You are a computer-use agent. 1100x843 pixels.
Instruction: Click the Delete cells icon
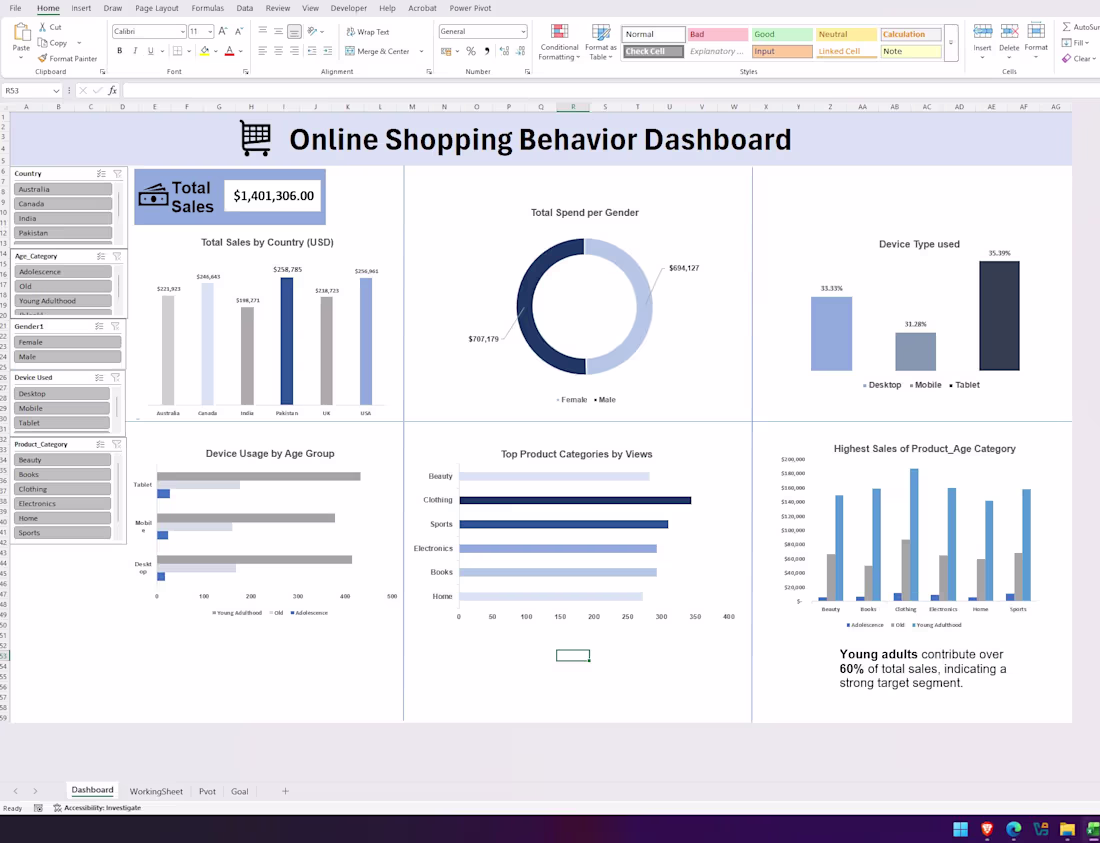point(1010,32)
